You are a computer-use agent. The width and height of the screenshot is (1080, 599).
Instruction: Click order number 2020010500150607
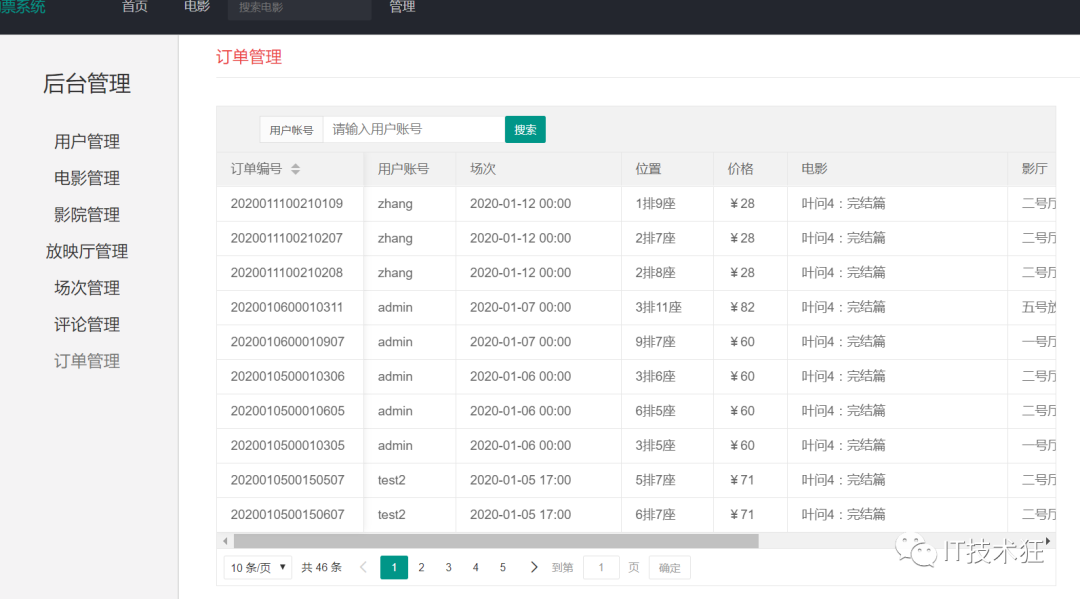pos(287,514)
